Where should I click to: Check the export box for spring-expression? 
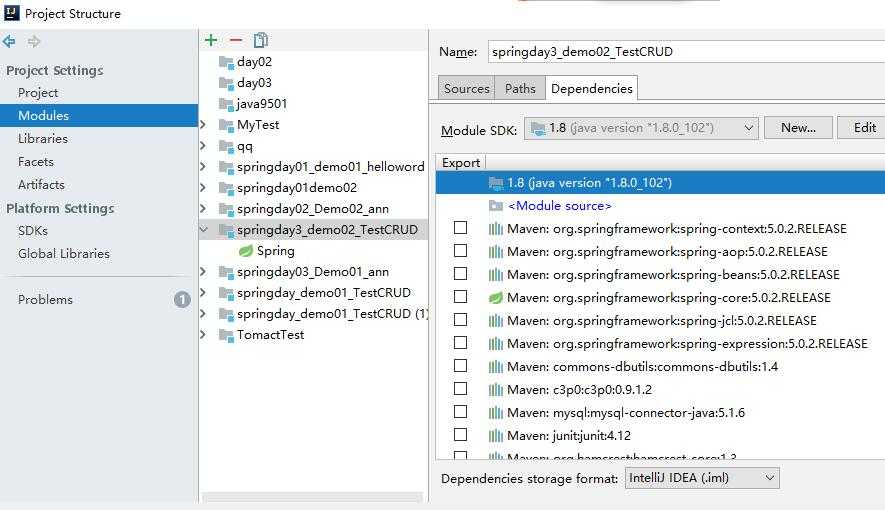pos(461,342)
